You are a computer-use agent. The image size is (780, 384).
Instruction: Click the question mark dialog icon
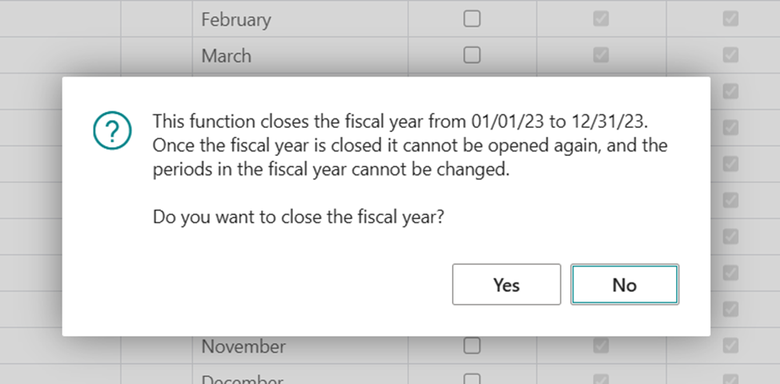pyautogui.click(x=112, y=130)
